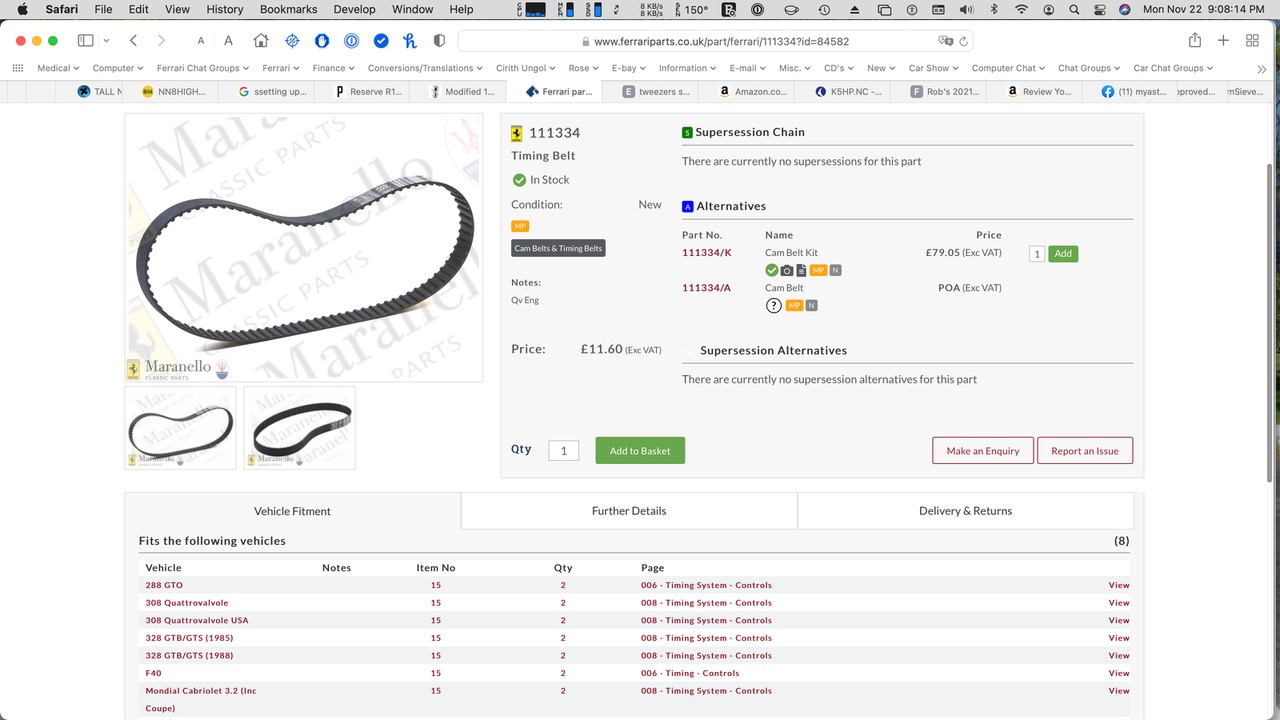Click the Qty input field beside Add to Basket
The image size is (1280, 720).
563,451
